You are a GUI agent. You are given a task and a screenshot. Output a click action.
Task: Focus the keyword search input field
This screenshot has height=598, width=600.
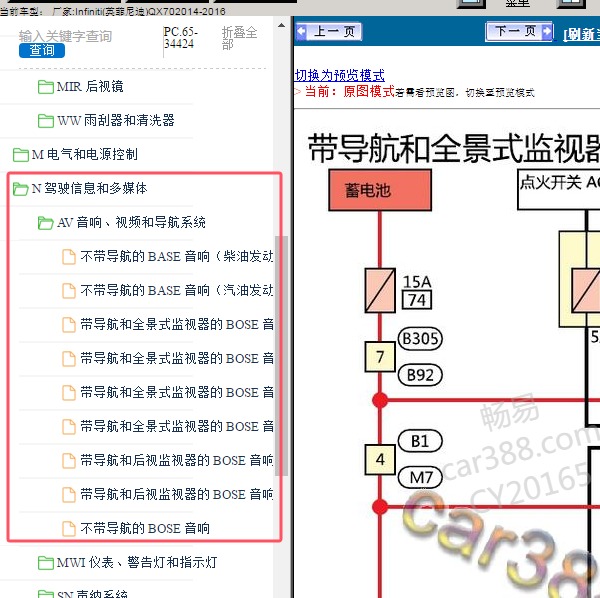click(x=65, y=36)
